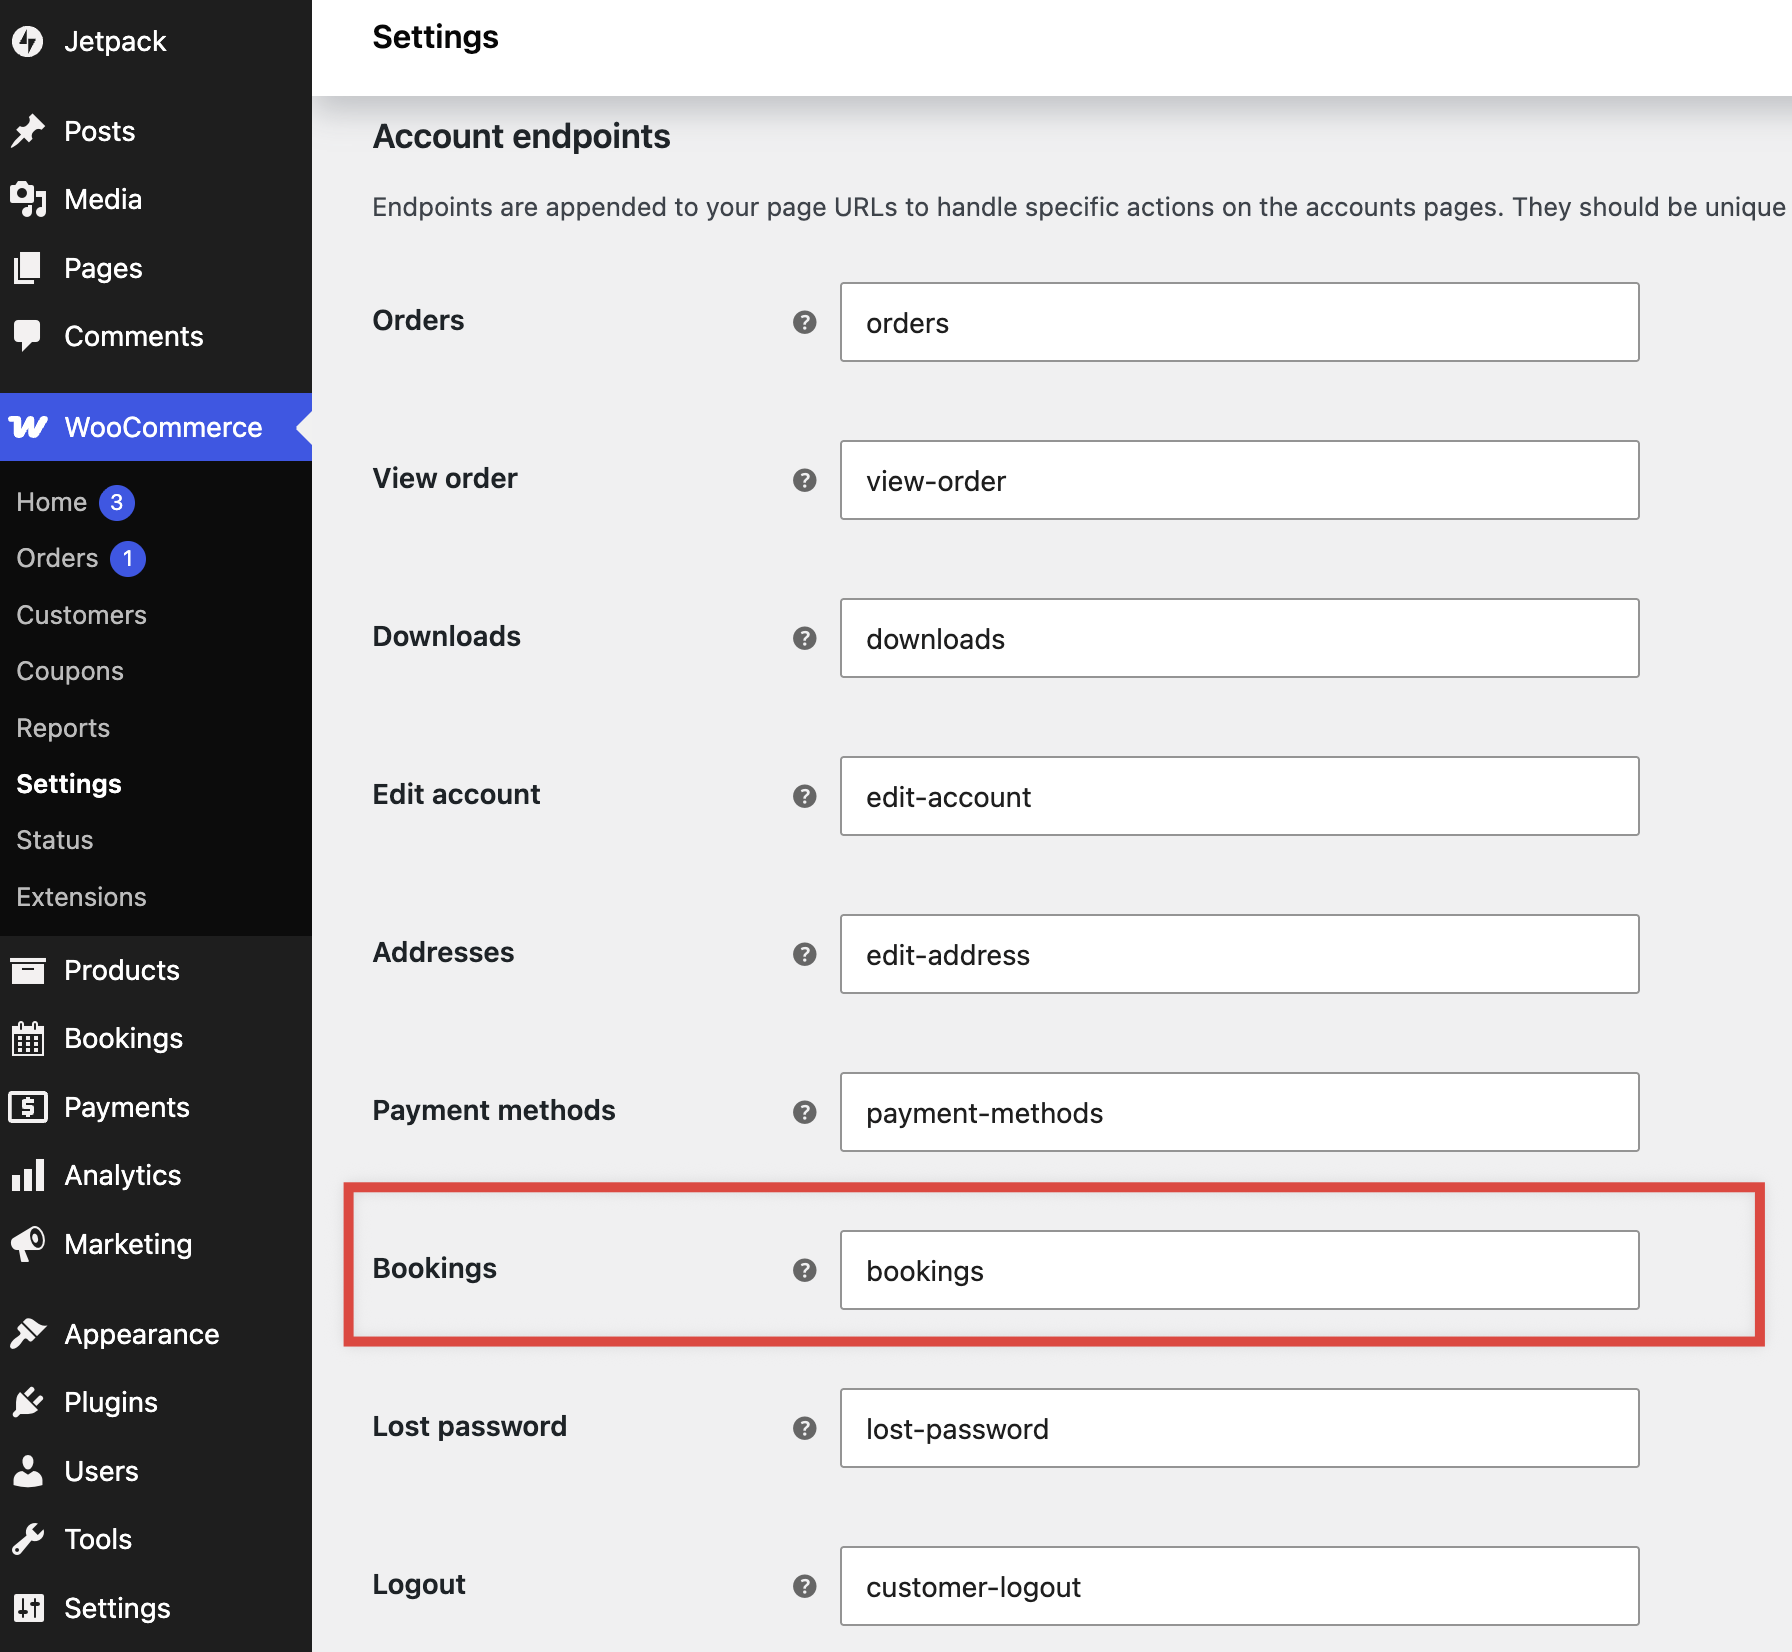Click the Media camera icon
1792x1652 pixels.
pyautogui.click(x=28, y=199)
